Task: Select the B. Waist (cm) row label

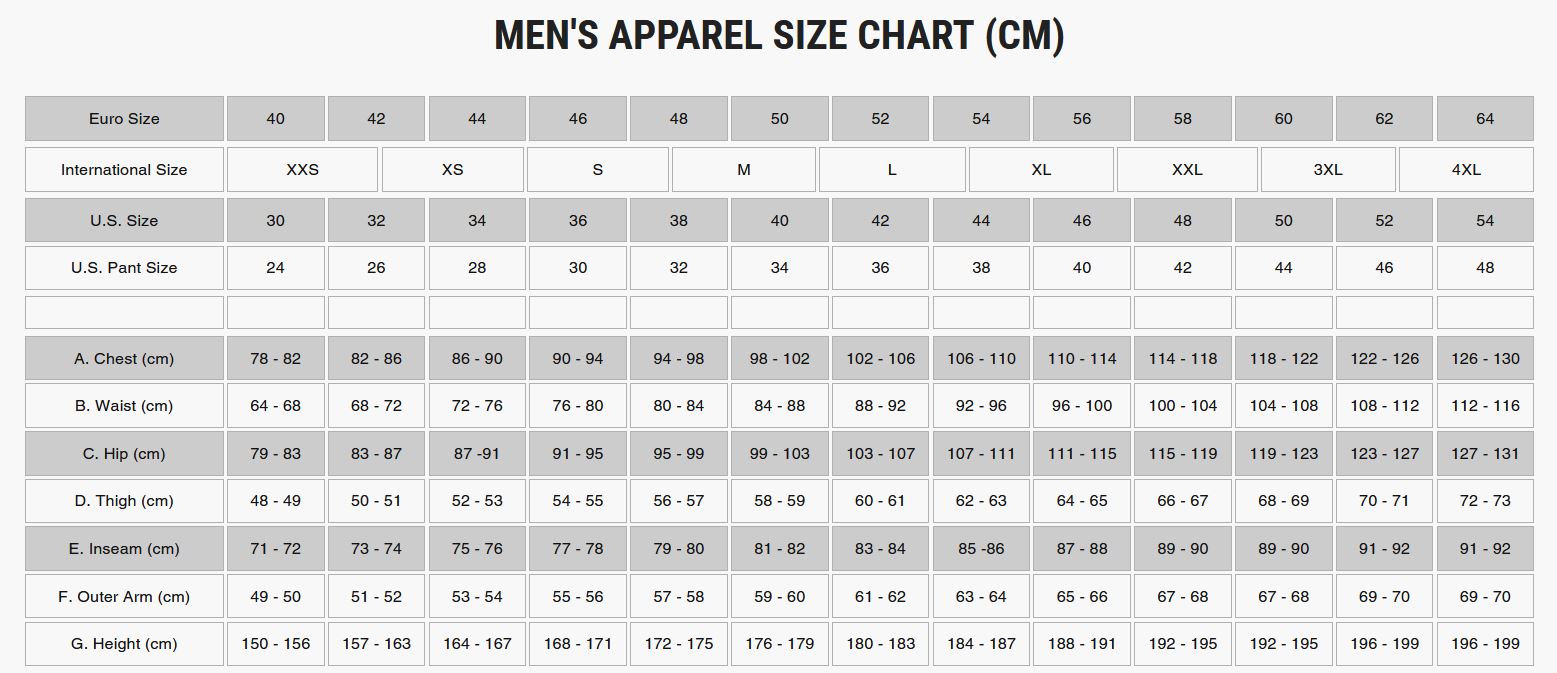Action: (124, 406)
